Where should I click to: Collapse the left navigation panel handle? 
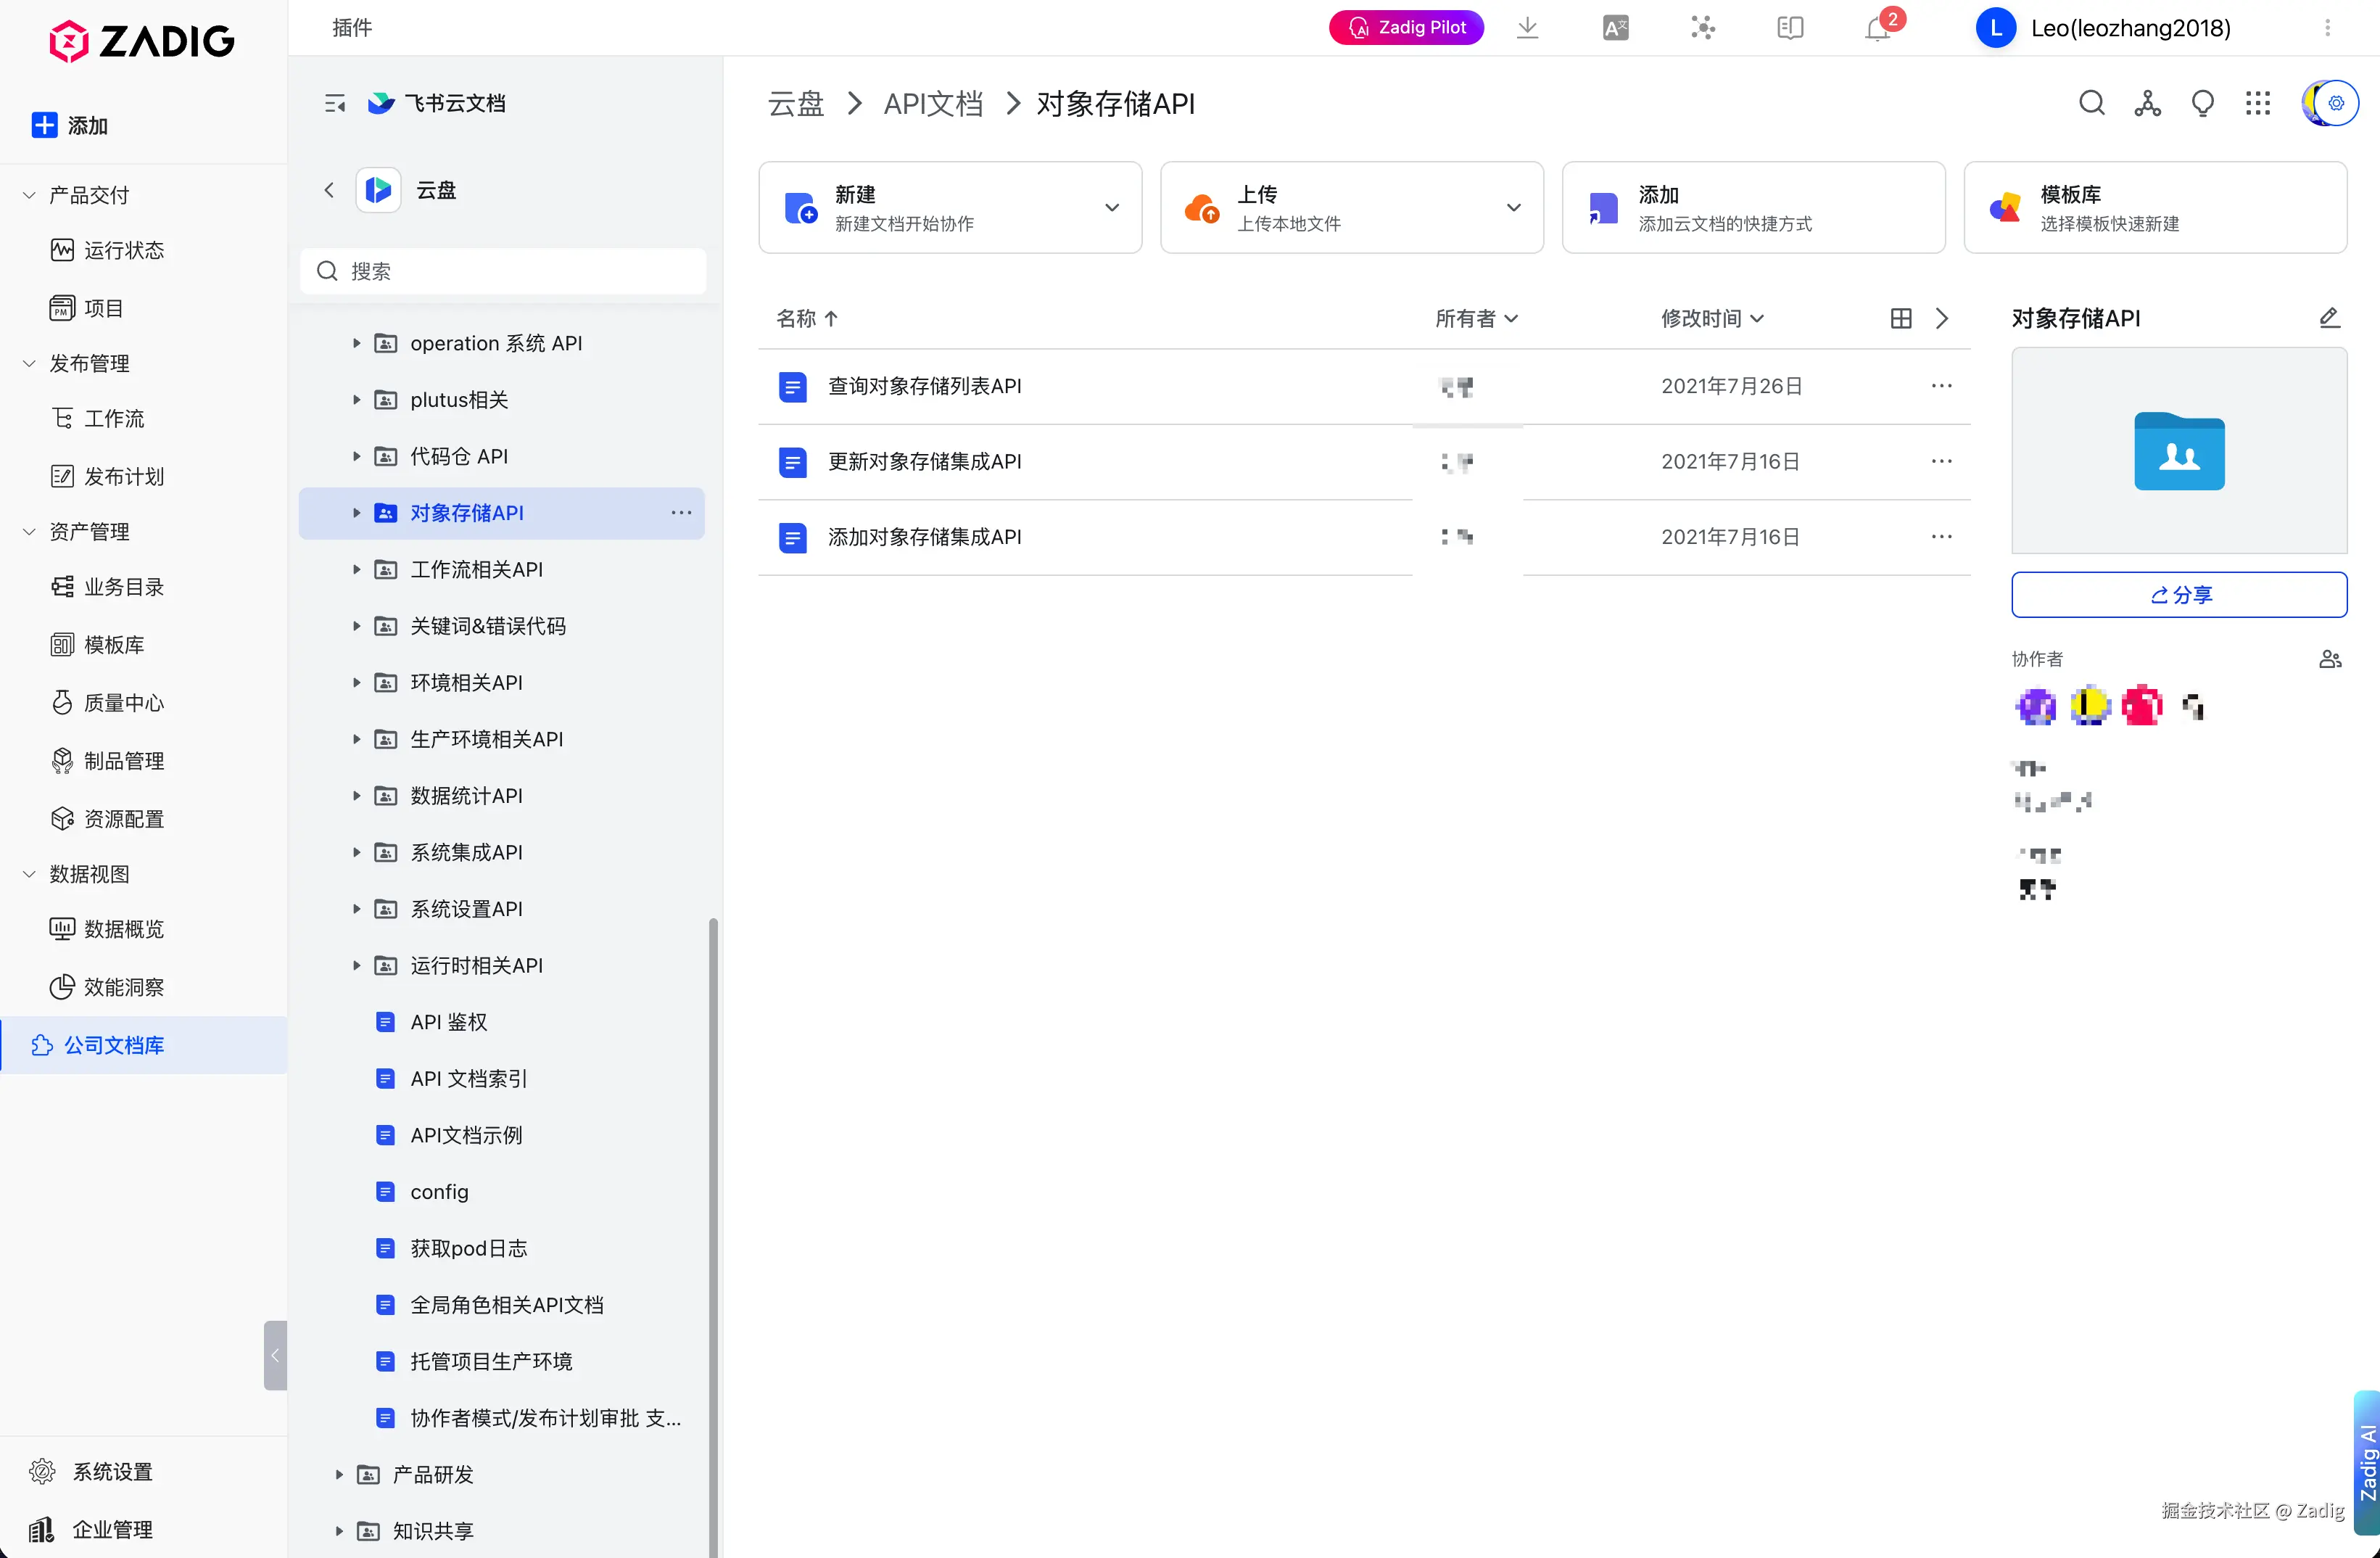275,1355
